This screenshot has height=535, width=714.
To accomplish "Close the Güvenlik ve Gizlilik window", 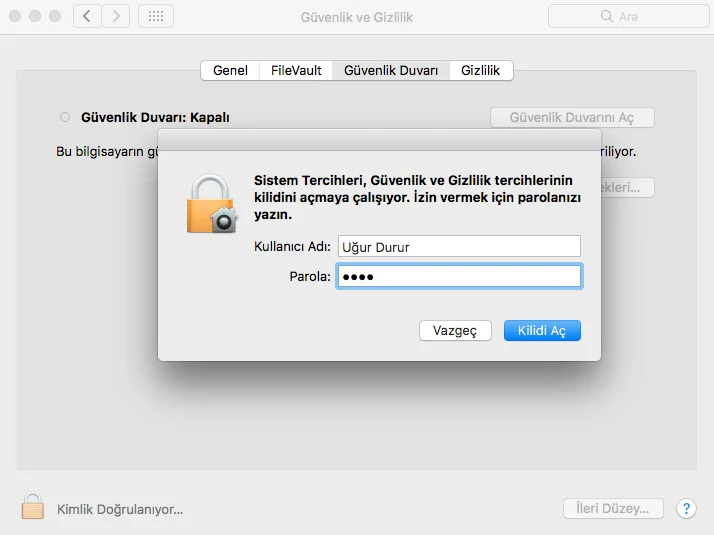I will (14, 17).
